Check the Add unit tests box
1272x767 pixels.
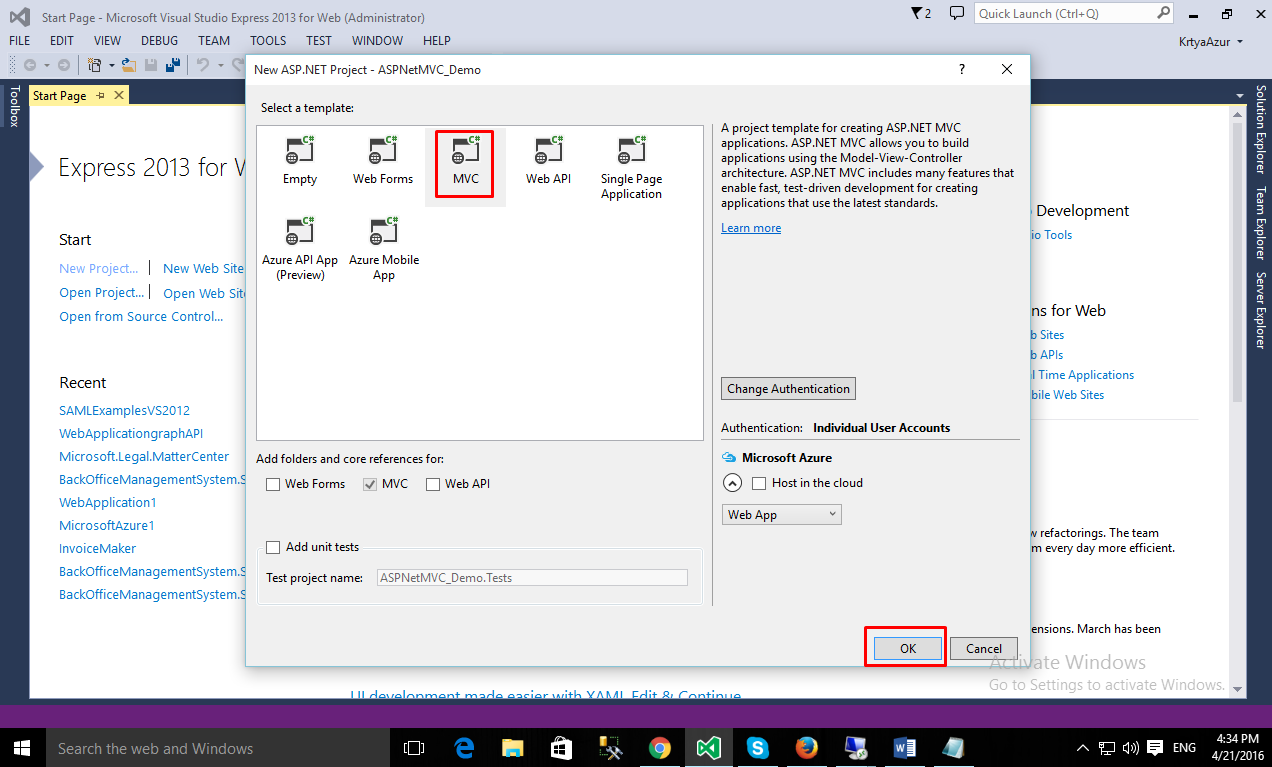273,547
